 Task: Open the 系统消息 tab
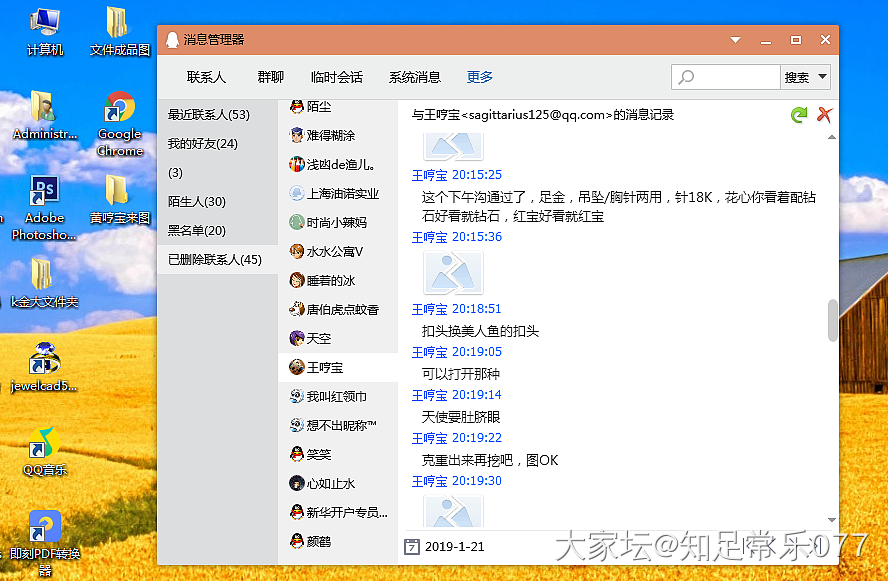(x=414, y=77)
